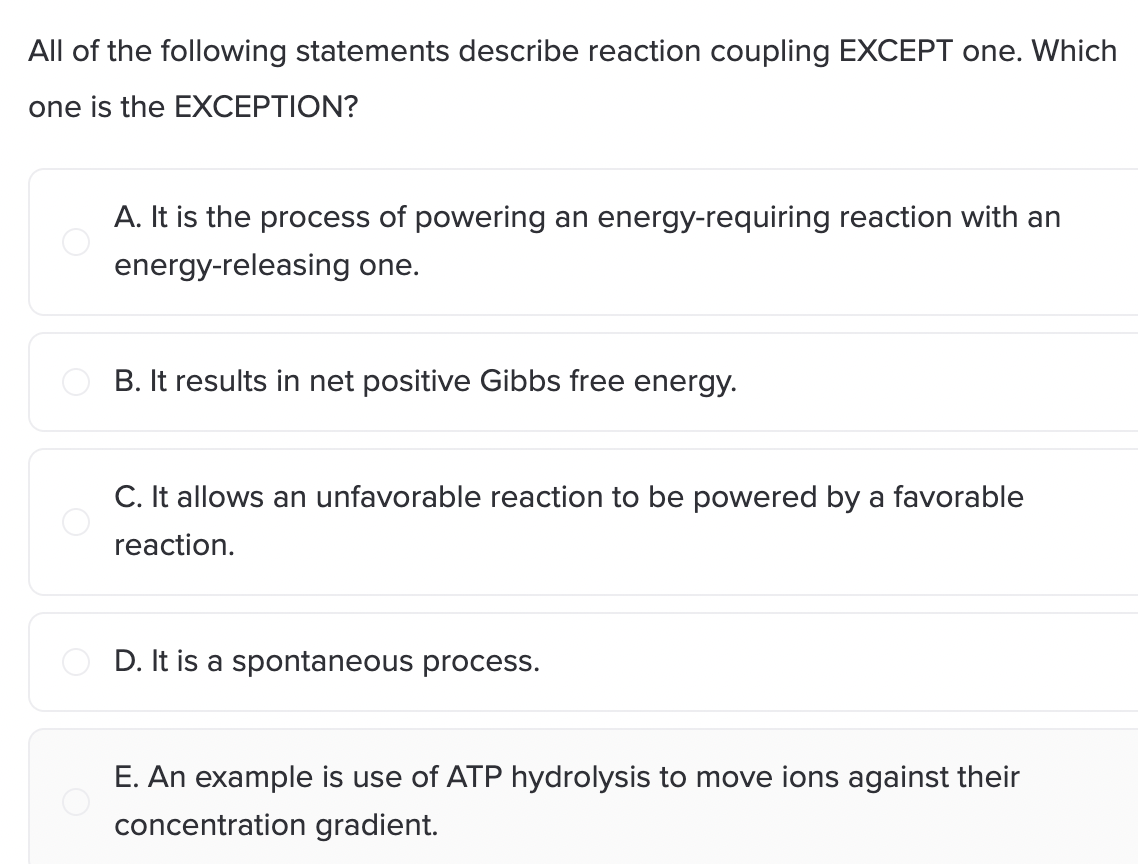Click the letter 'C.' label of third option
Viewport: 1138px width, 864px height.
[128, 497]
